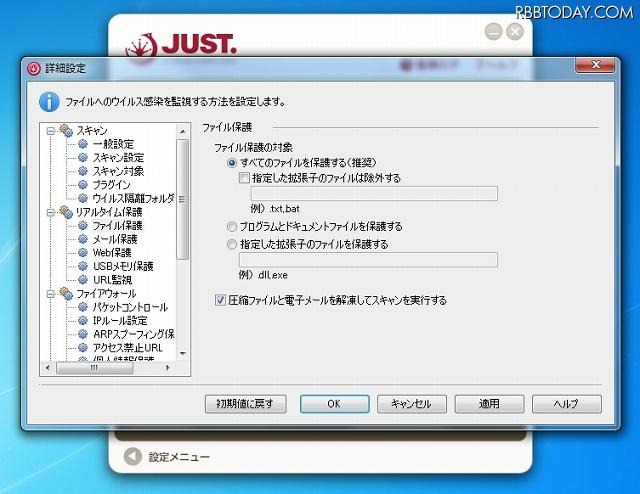Open プラグイン settings page
Viewport: 640px width, 494px height.
111,185
